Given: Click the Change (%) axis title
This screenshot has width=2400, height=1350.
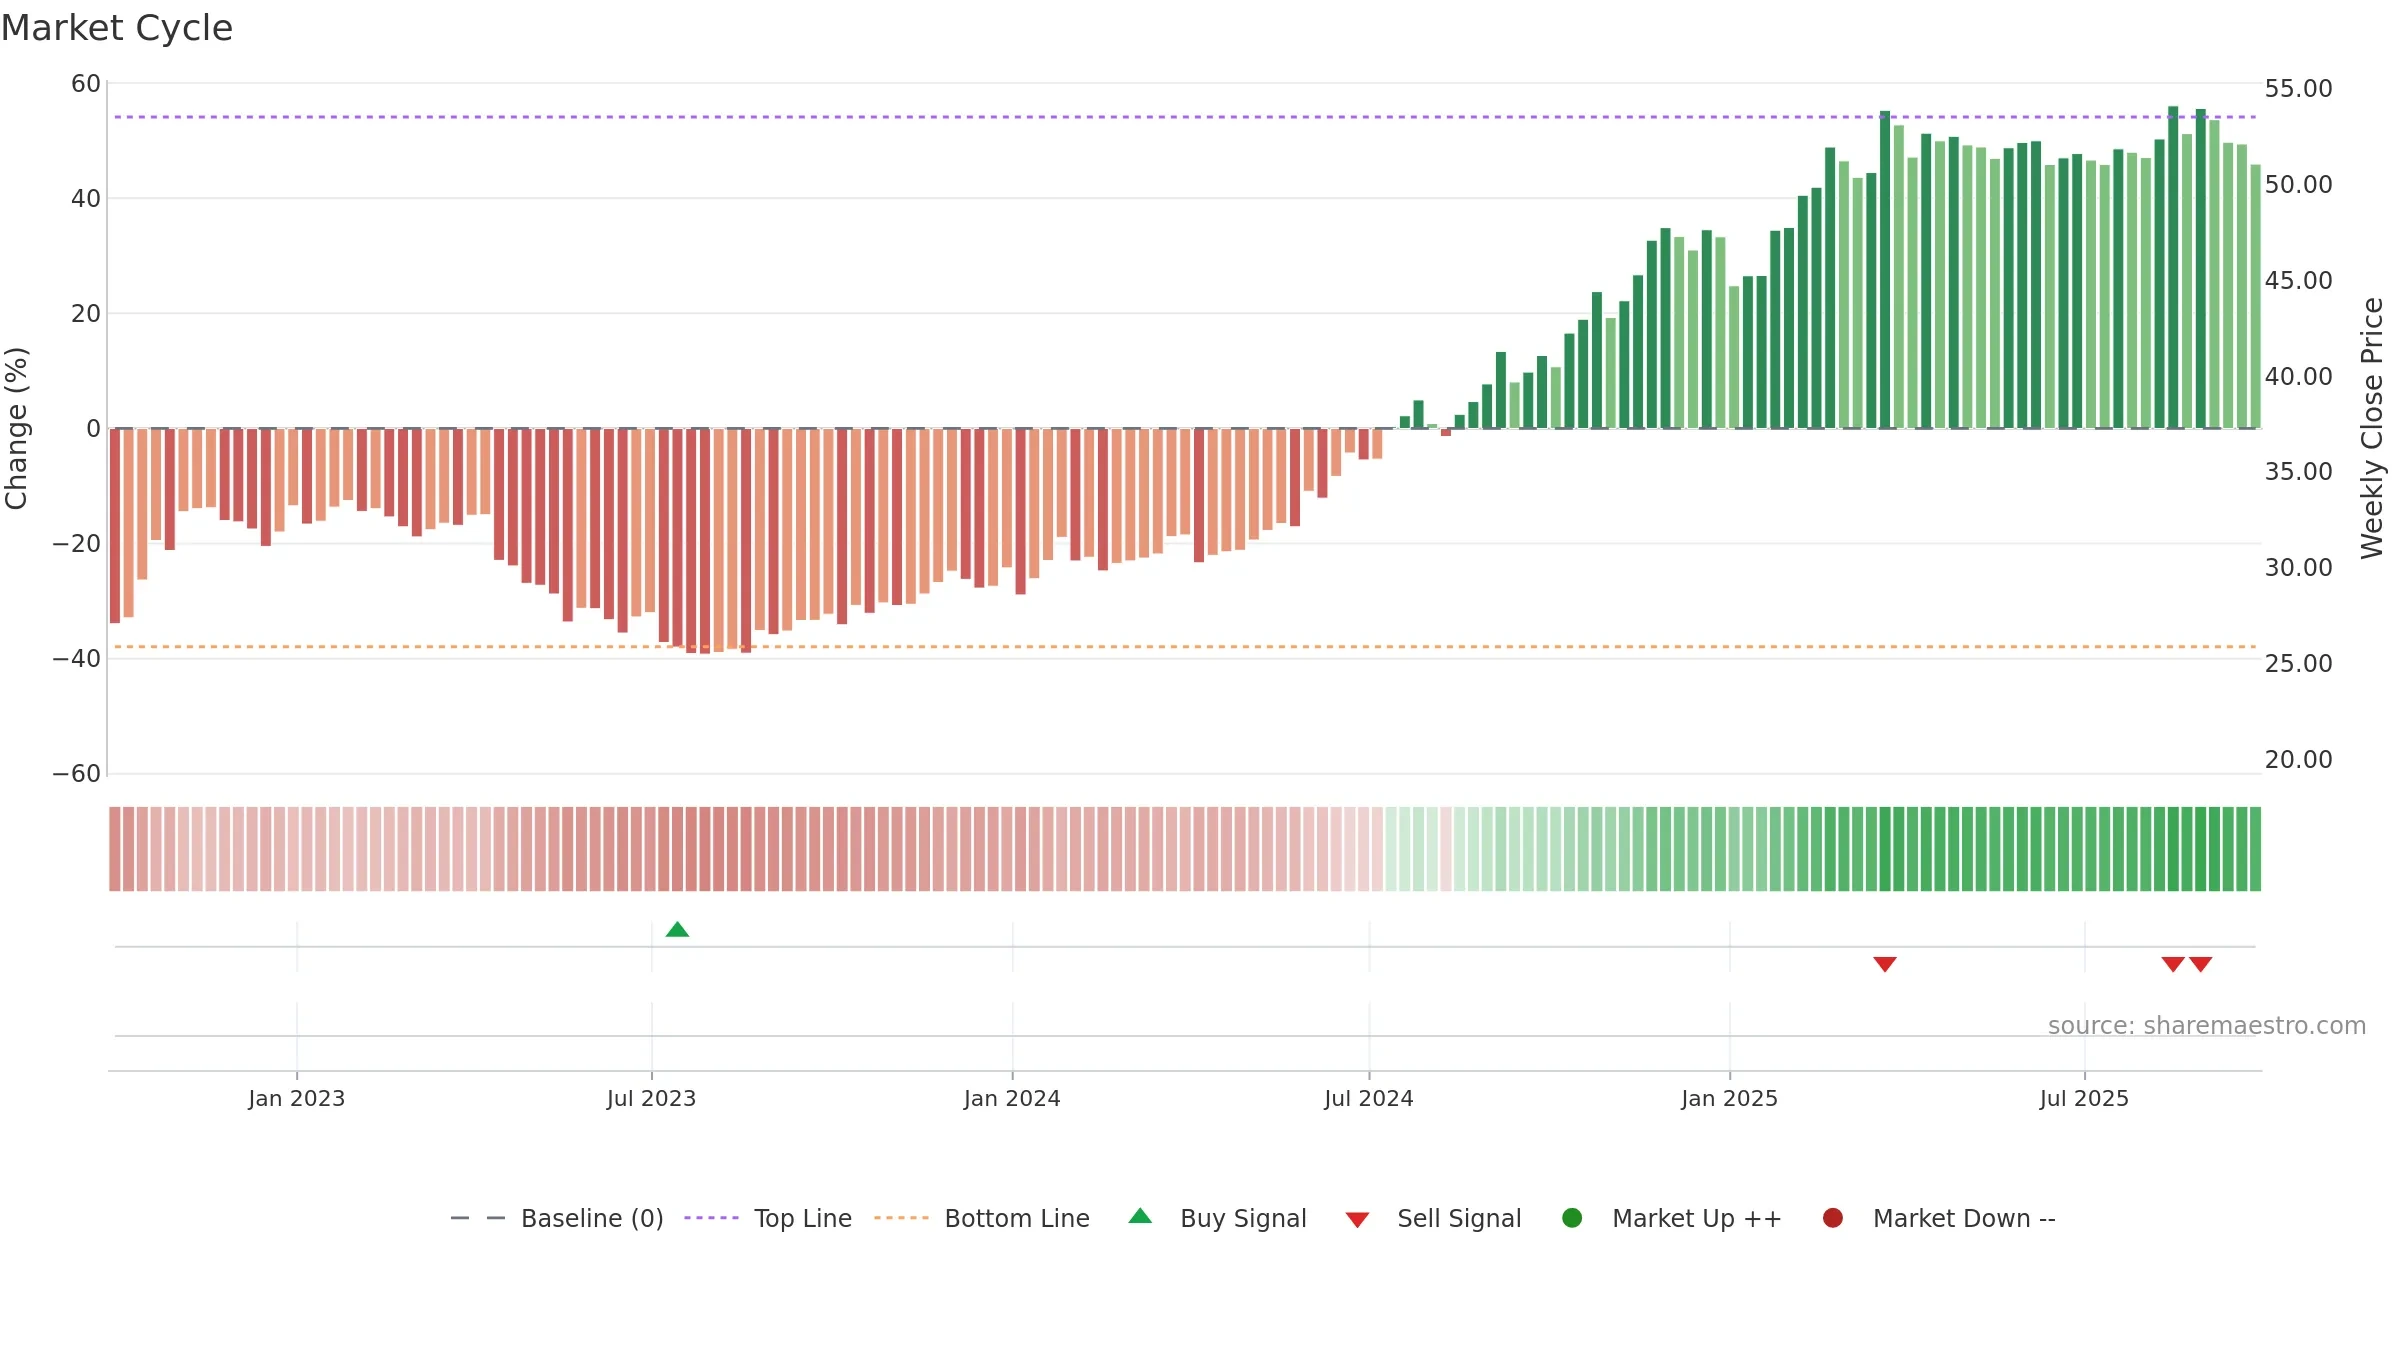Looking at the screenshot, I should (16, 428).
